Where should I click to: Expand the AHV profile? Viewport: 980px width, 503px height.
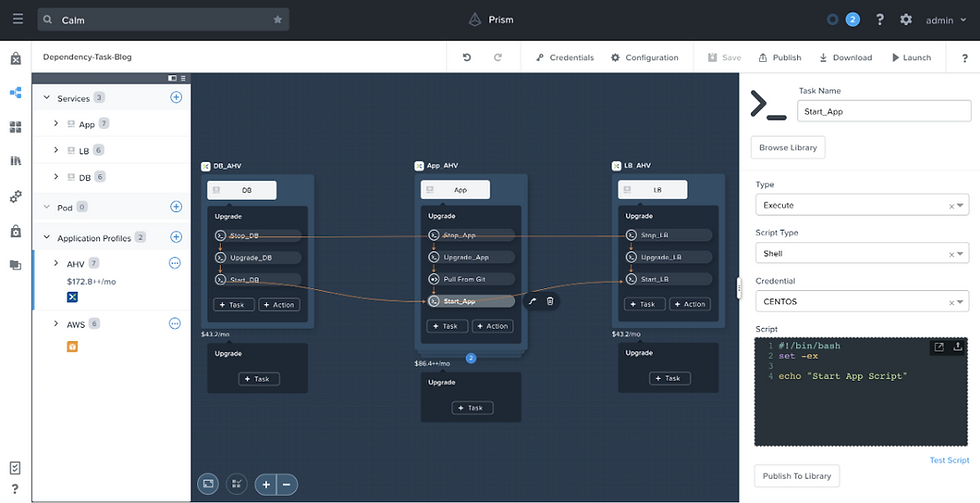pos(56,263)
